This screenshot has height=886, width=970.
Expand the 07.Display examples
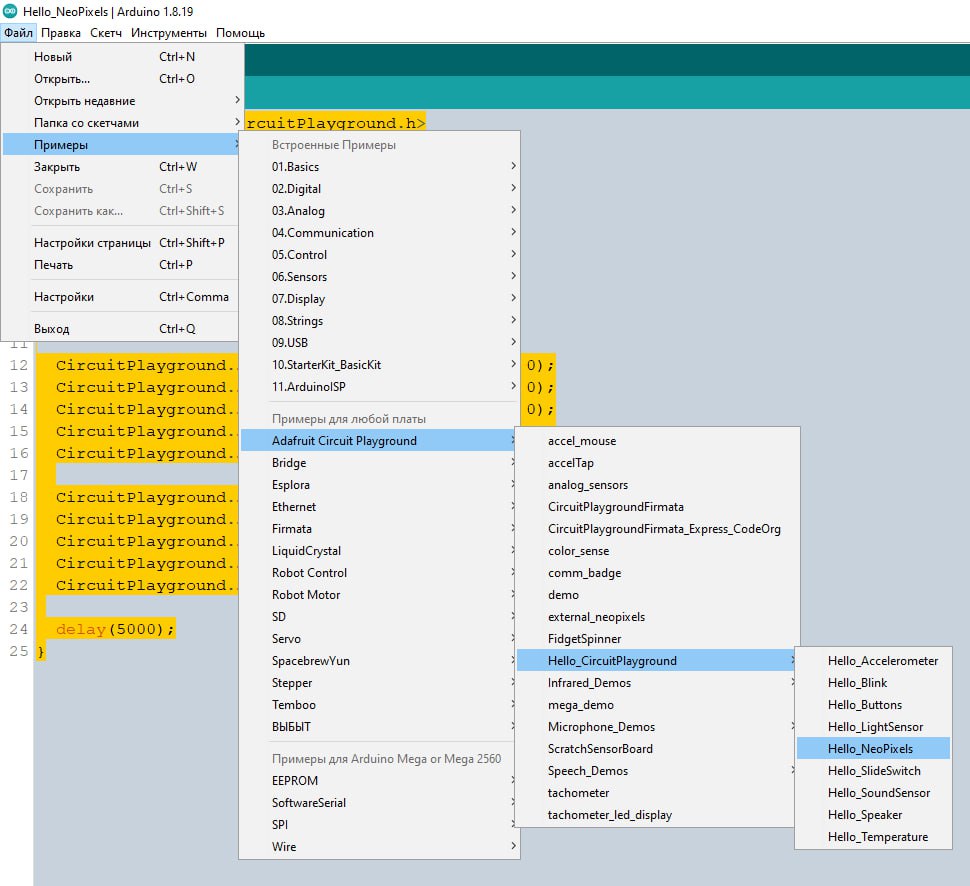tap(379, 299)
